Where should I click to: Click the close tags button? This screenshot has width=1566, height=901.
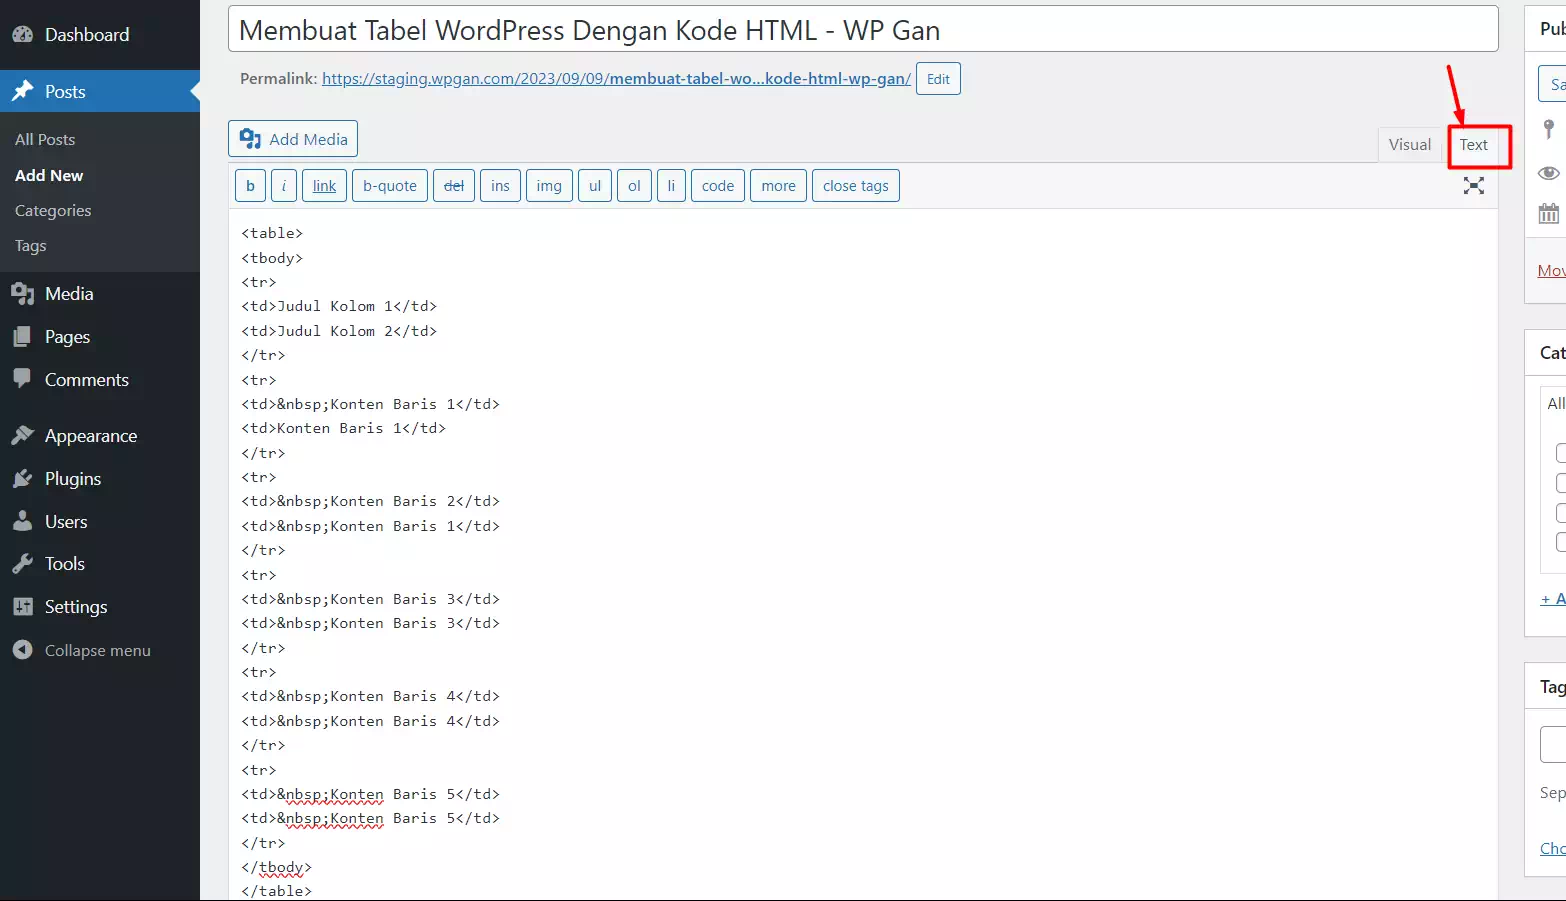856,186
